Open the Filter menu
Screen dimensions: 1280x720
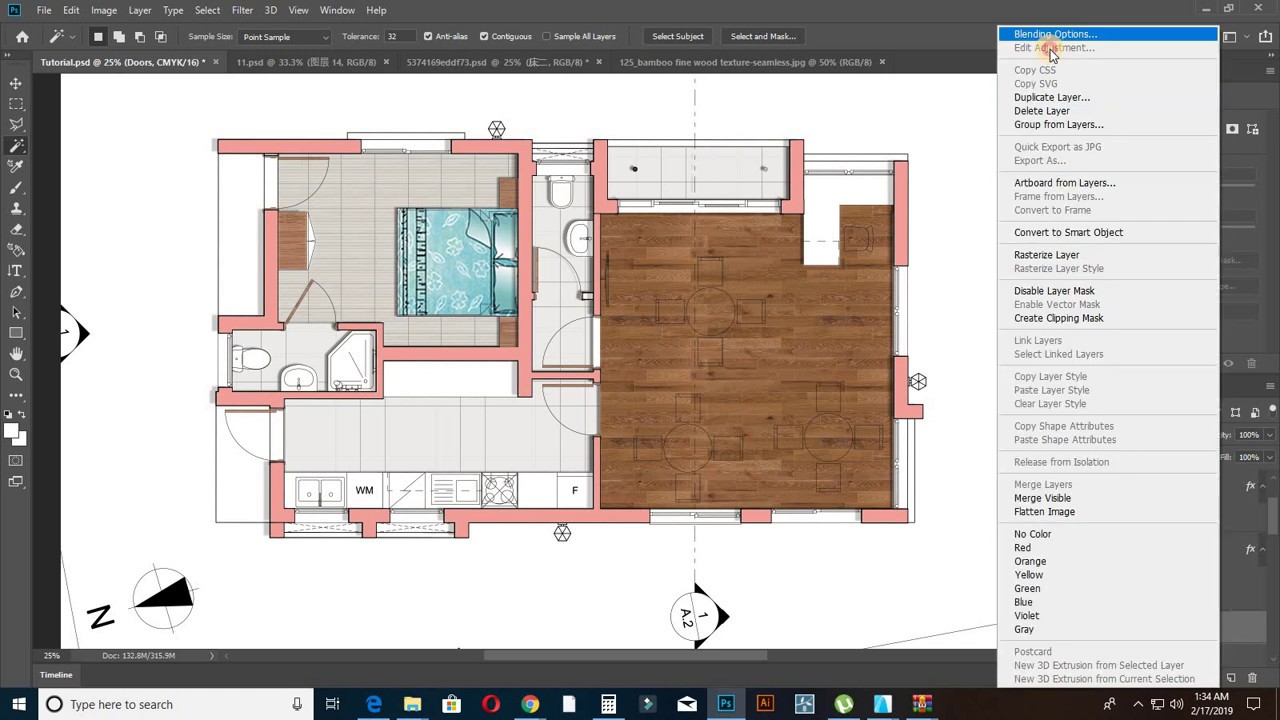coord(242,10)
